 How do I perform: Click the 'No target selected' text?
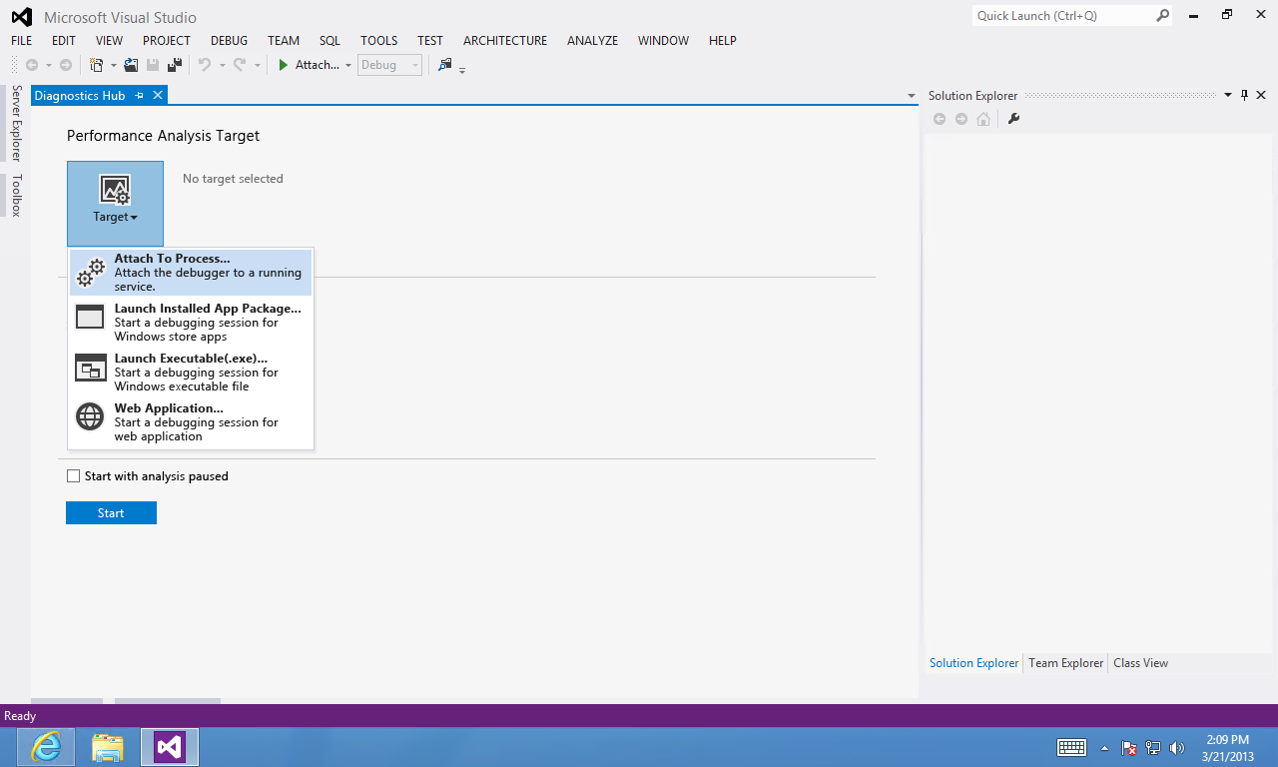click(x=233, y=179)
